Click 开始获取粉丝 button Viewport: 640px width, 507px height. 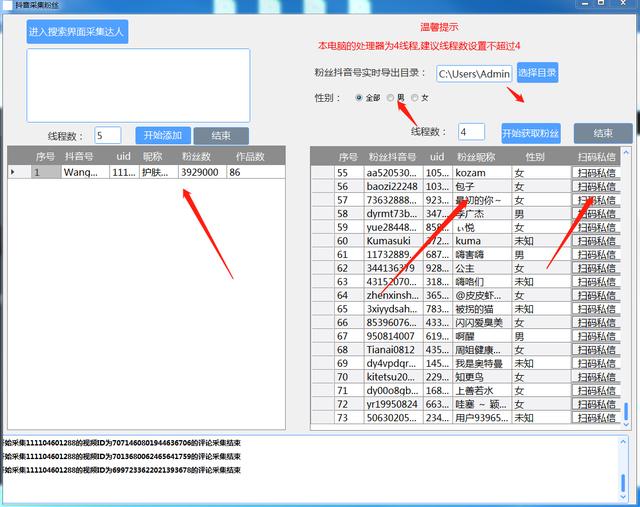(531, 133)
